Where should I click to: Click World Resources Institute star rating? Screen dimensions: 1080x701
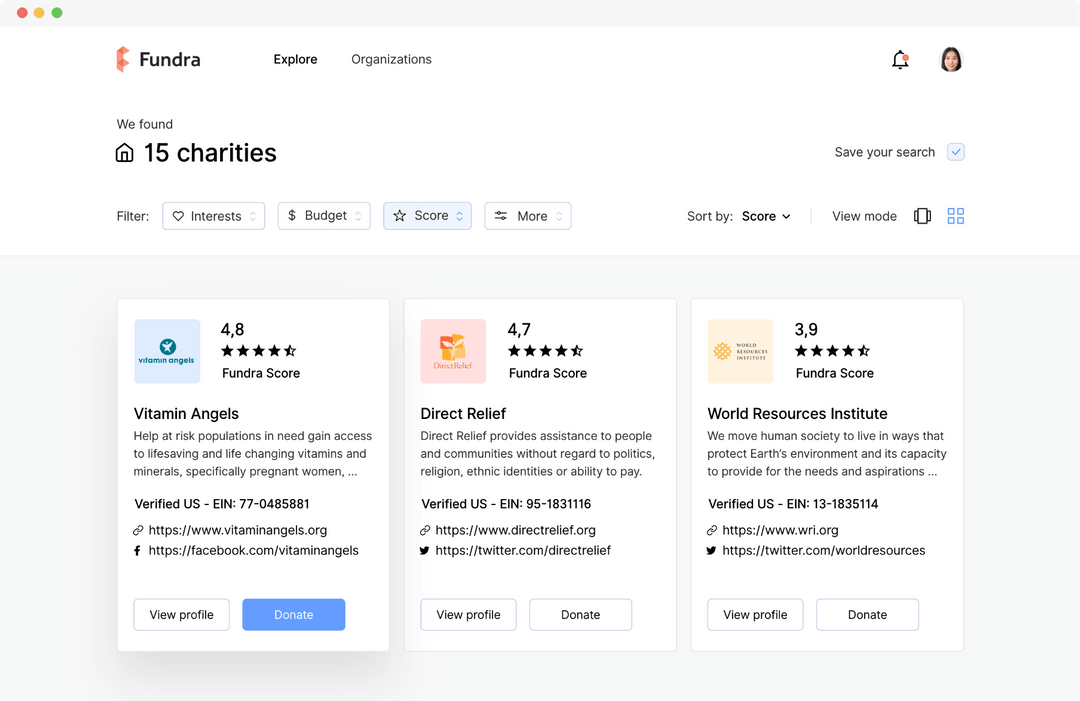832,351
